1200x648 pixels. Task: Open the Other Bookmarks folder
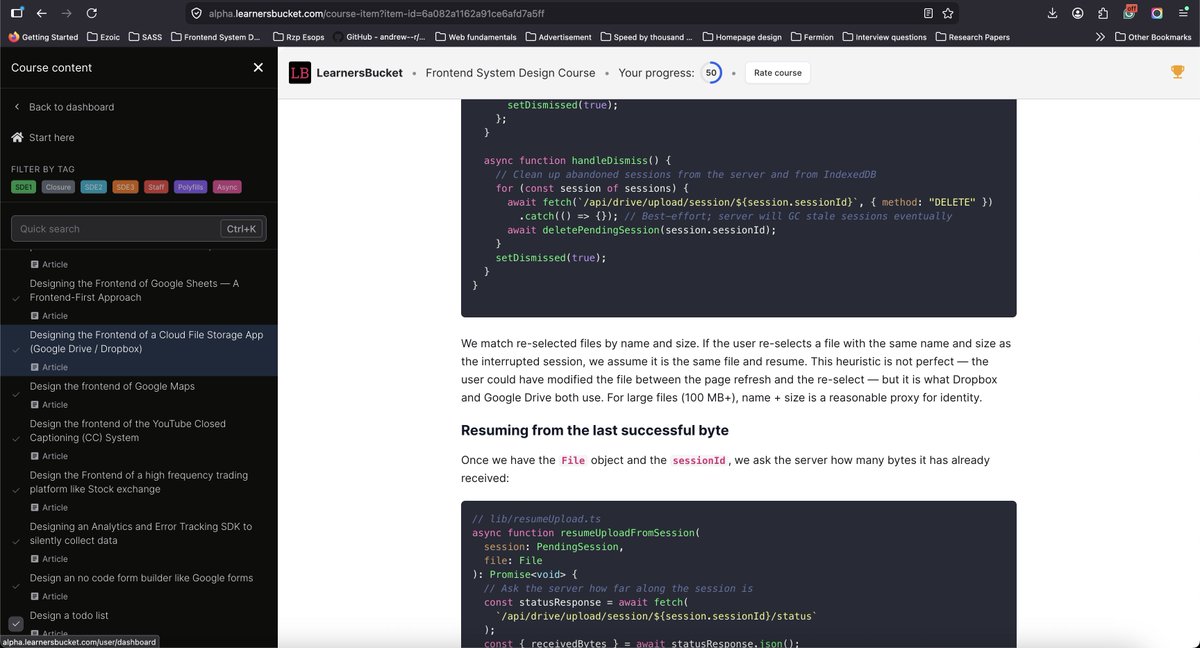1152,37
